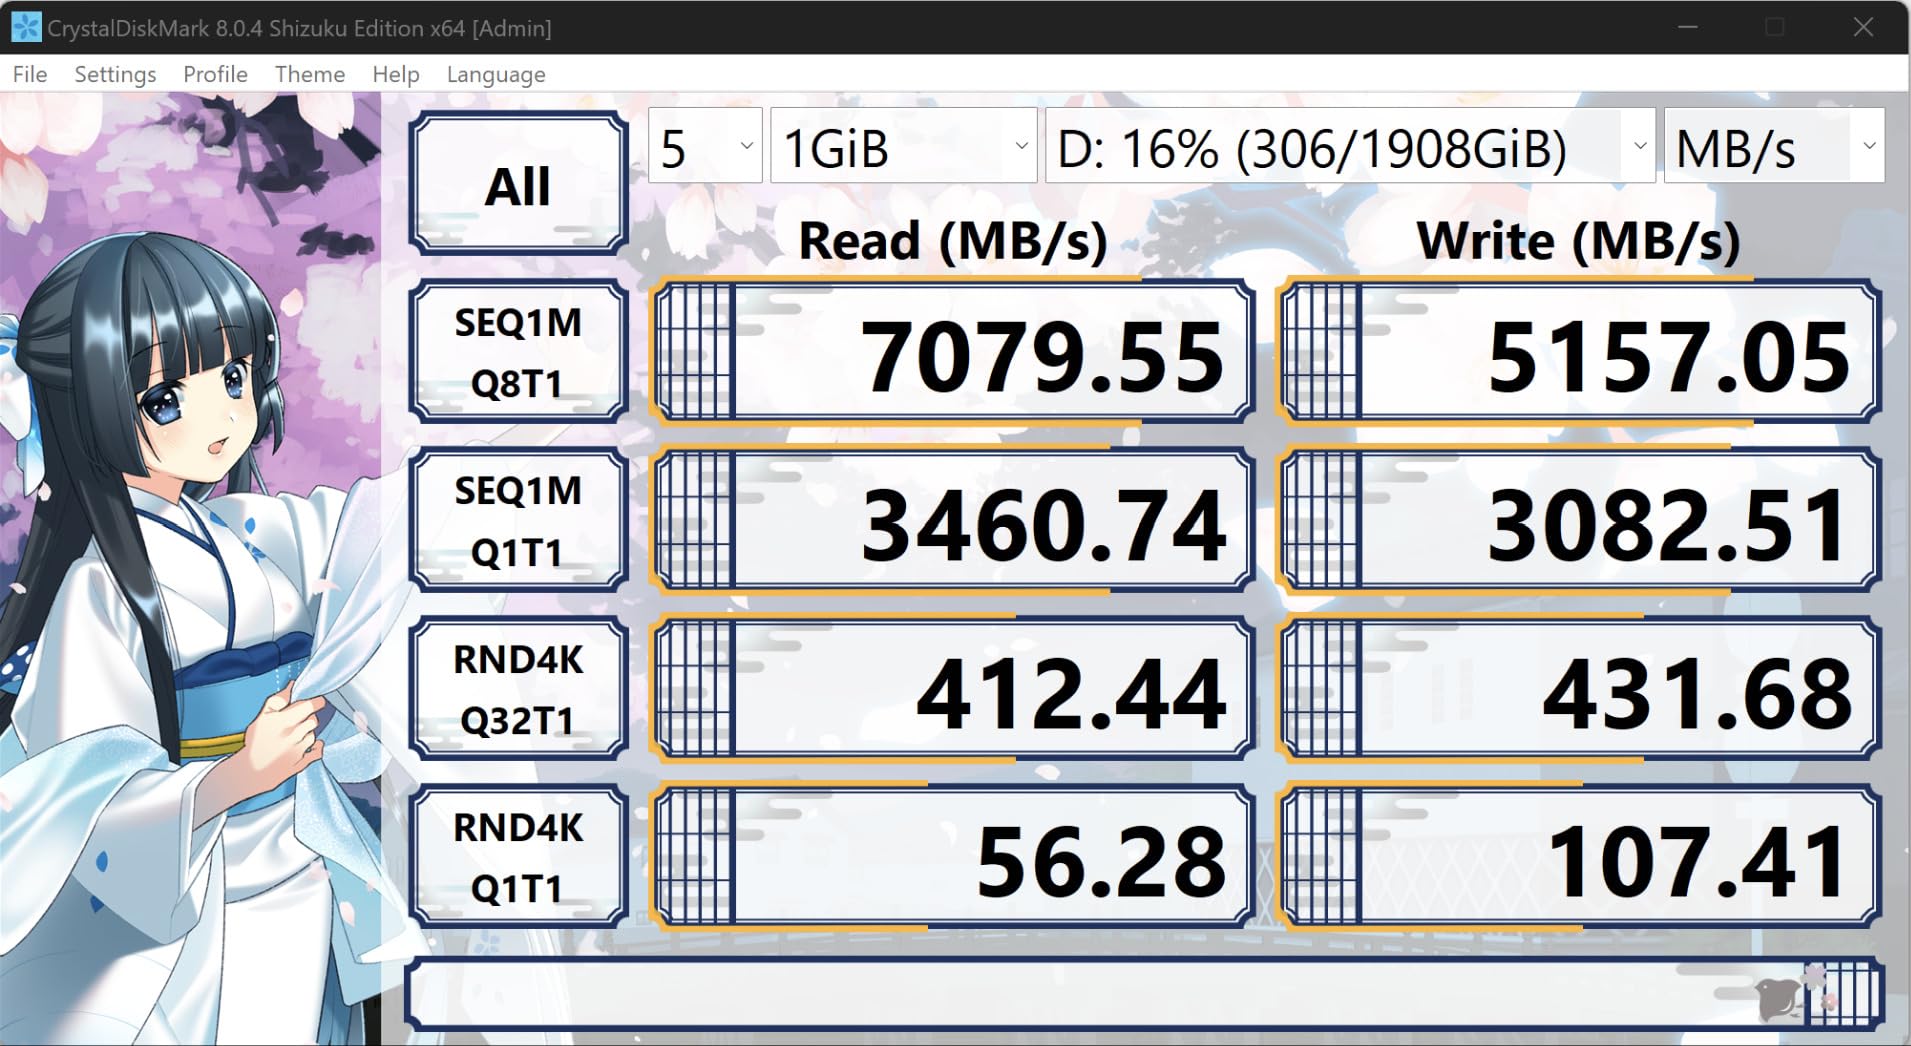Open the Theme menu
1911x1046 pixels.
[x=308, y=74]
